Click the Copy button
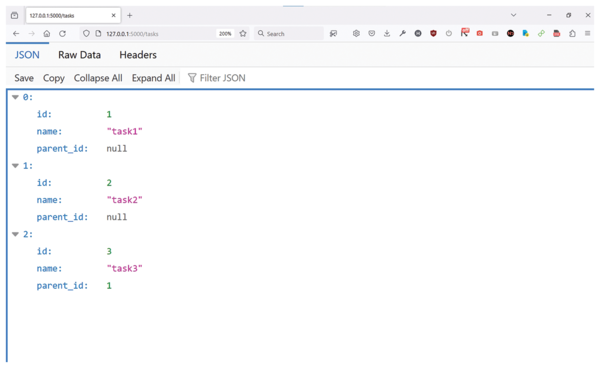 tap(54, 78)
